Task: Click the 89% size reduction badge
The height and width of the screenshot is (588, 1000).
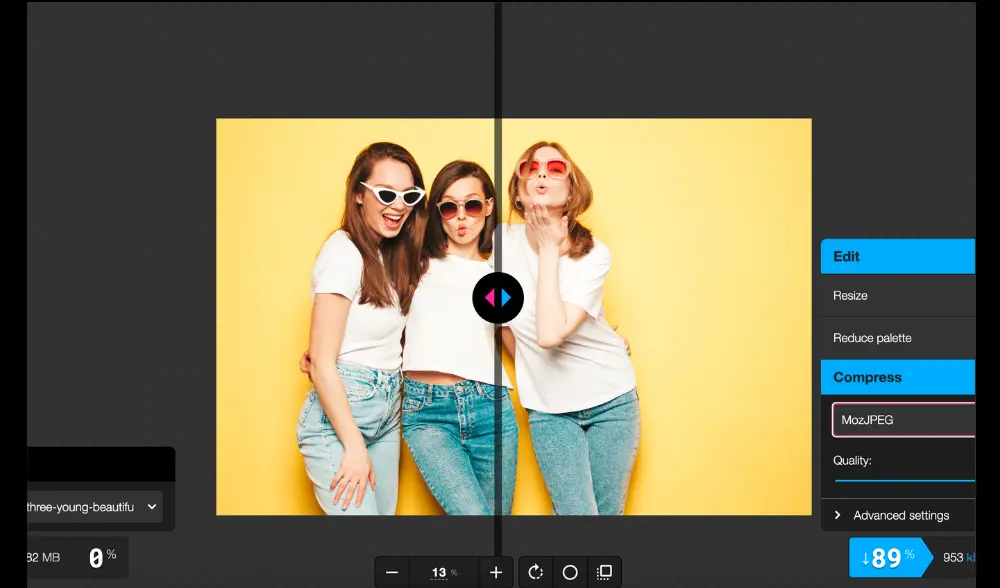Action: (x=887, y=558)
